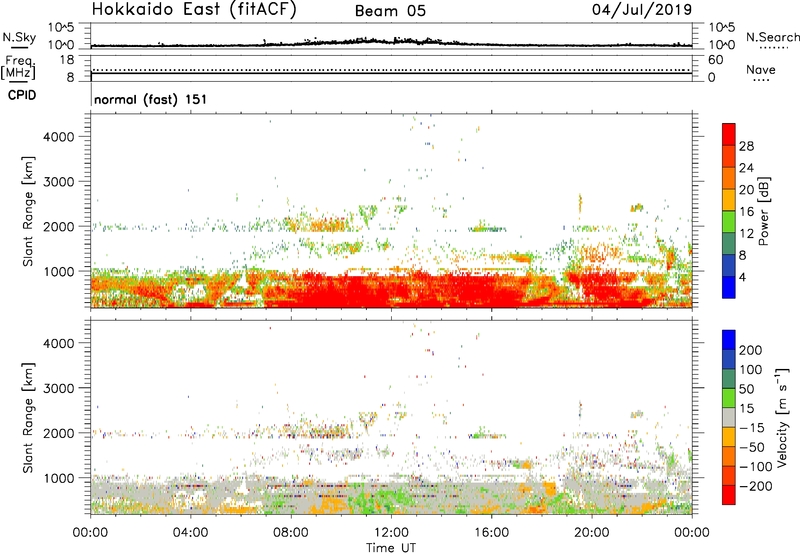Click '18' on the frequency axis
Screen dimensions: 800x554
pyautogui.click(x=67, y=60)
